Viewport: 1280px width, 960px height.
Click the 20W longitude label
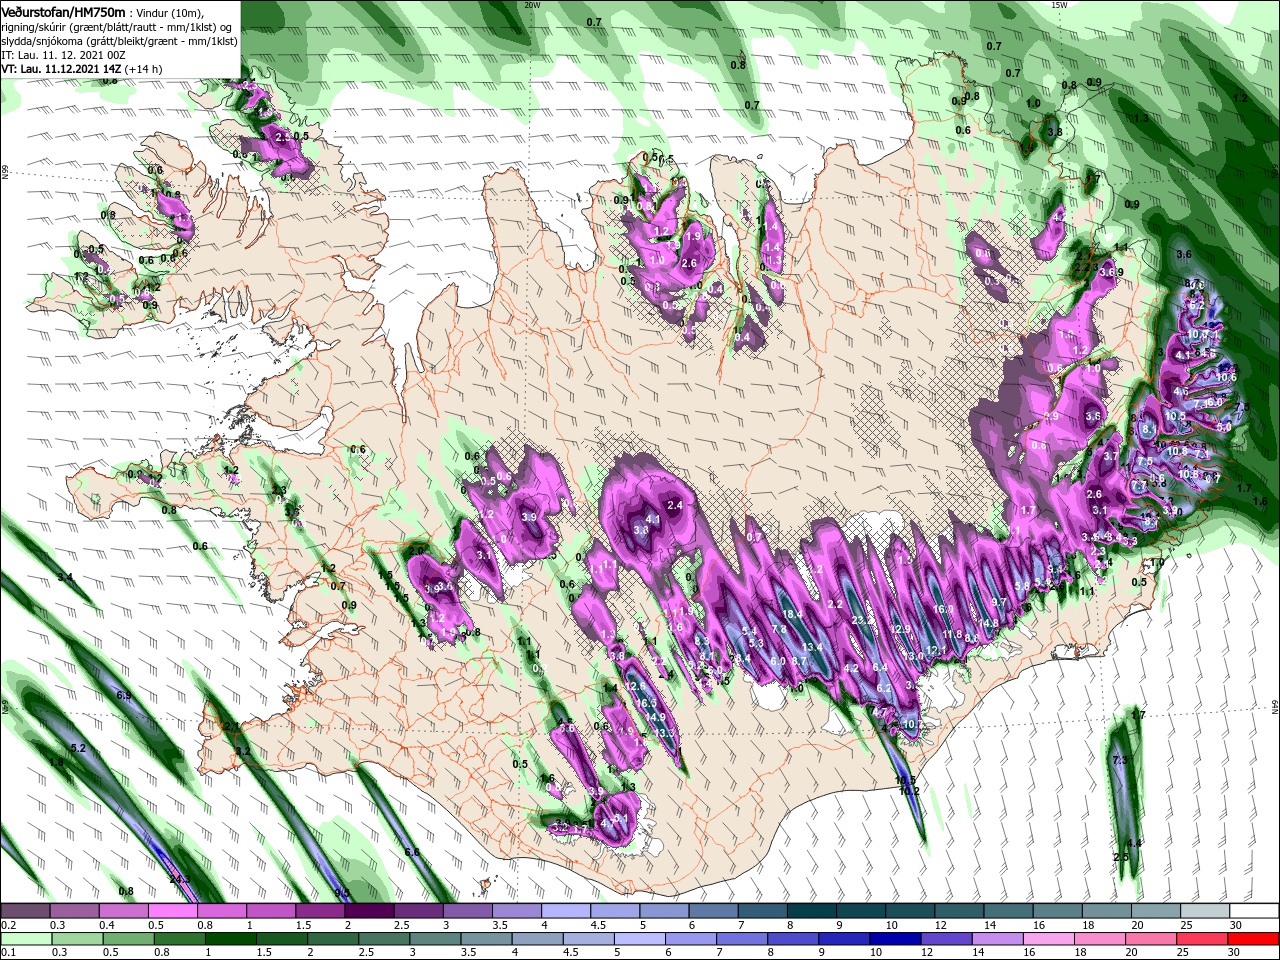(532, 4)
